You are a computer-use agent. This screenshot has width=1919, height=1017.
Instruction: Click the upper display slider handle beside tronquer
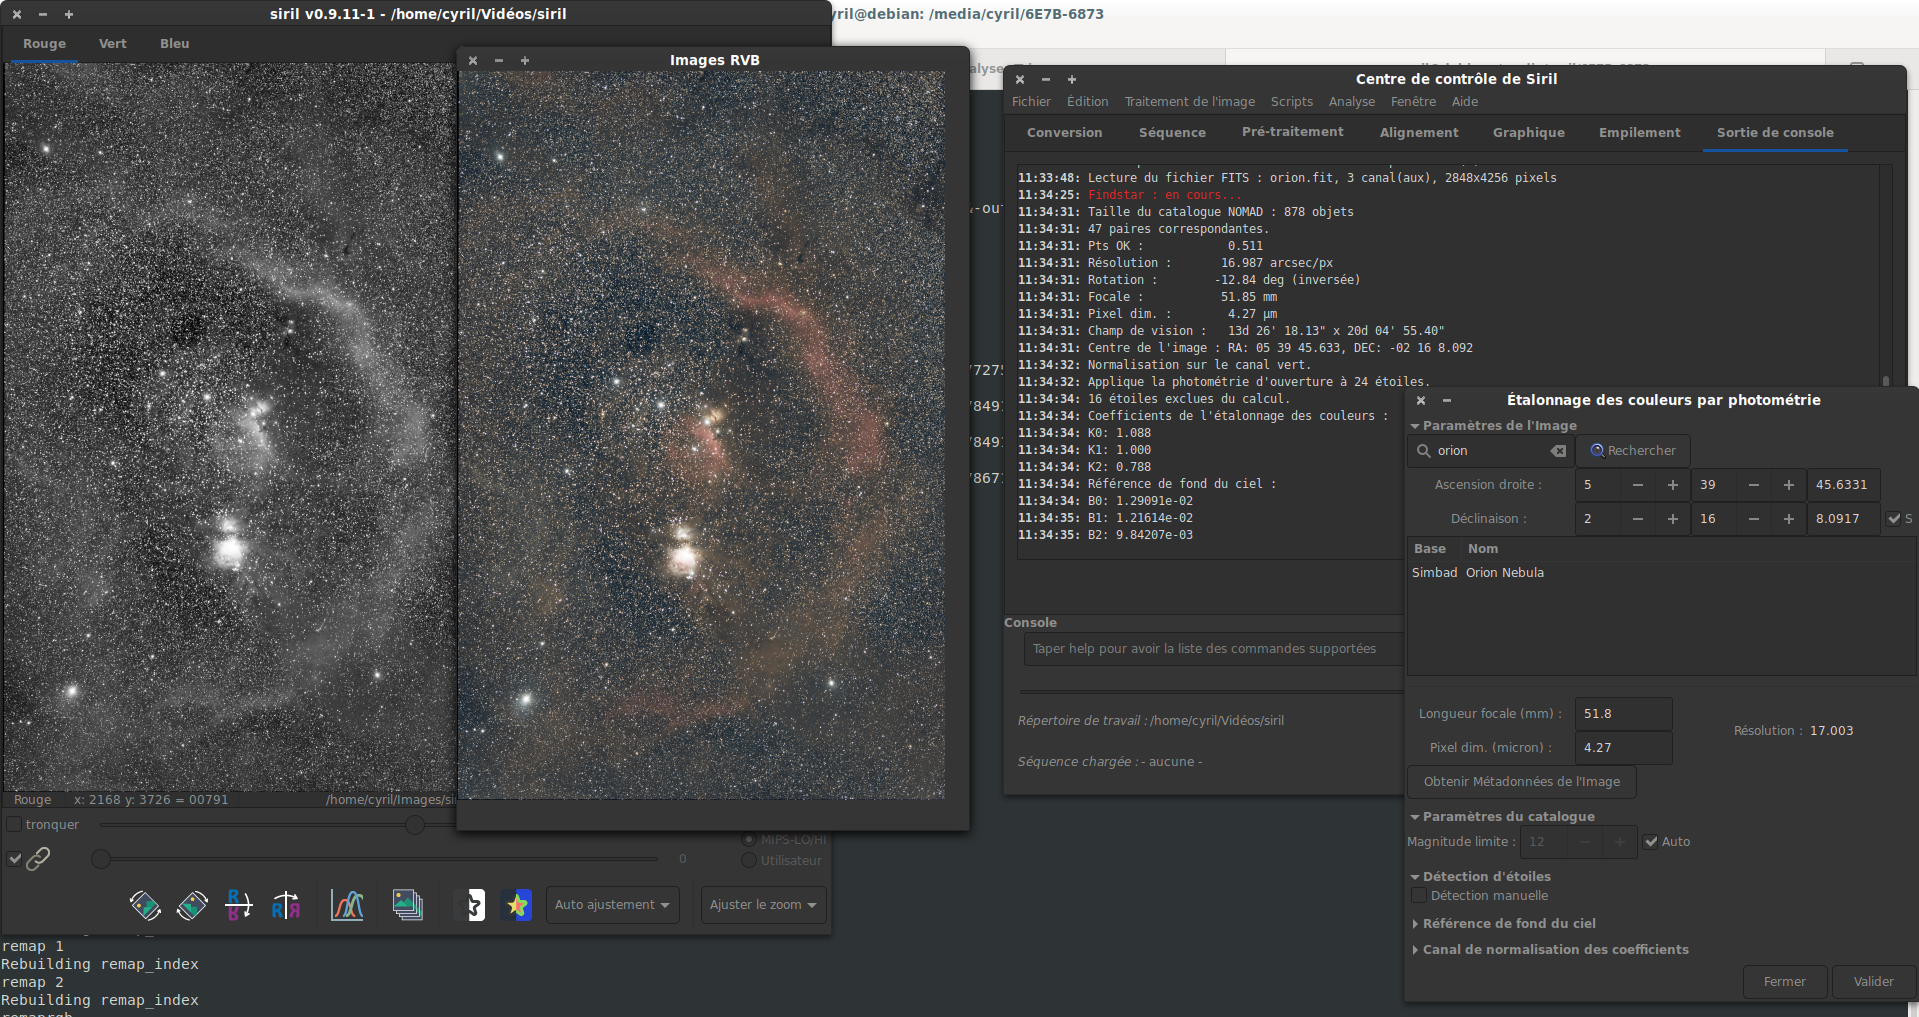(x=415, y=825)
